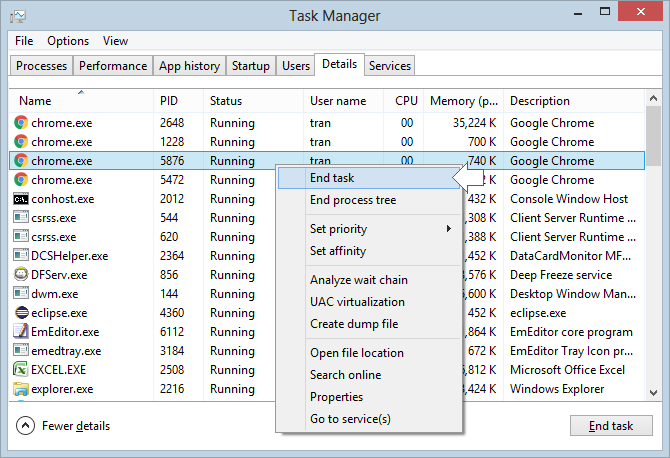Click the Chrome icon for PID 5876
Screen dimensions: 670x458
[x=21, y=161]
